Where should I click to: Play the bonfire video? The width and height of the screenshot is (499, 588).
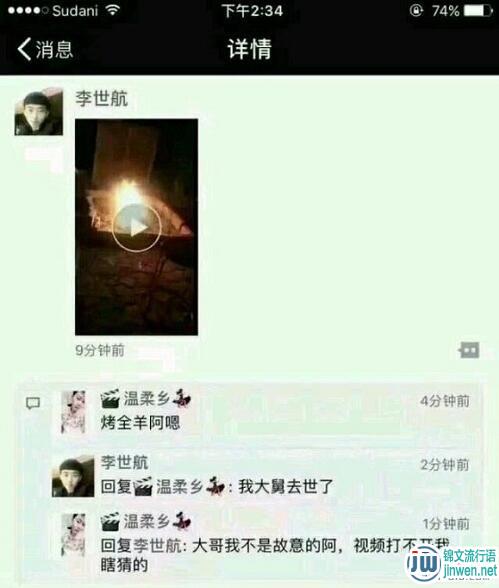pos(136,227)
